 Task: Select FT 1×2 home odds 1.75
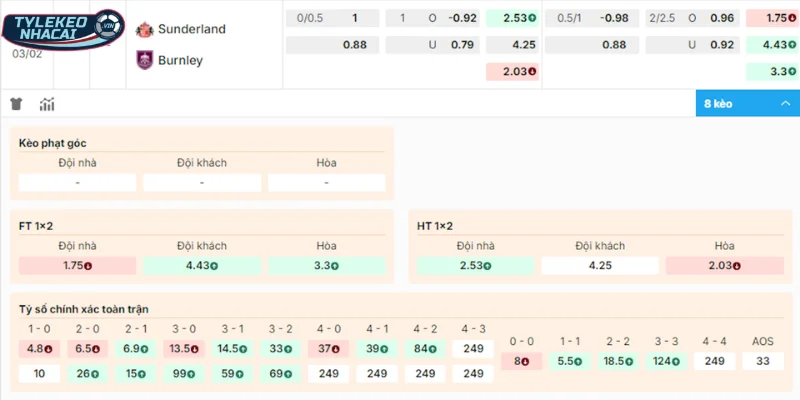point(77,266)
